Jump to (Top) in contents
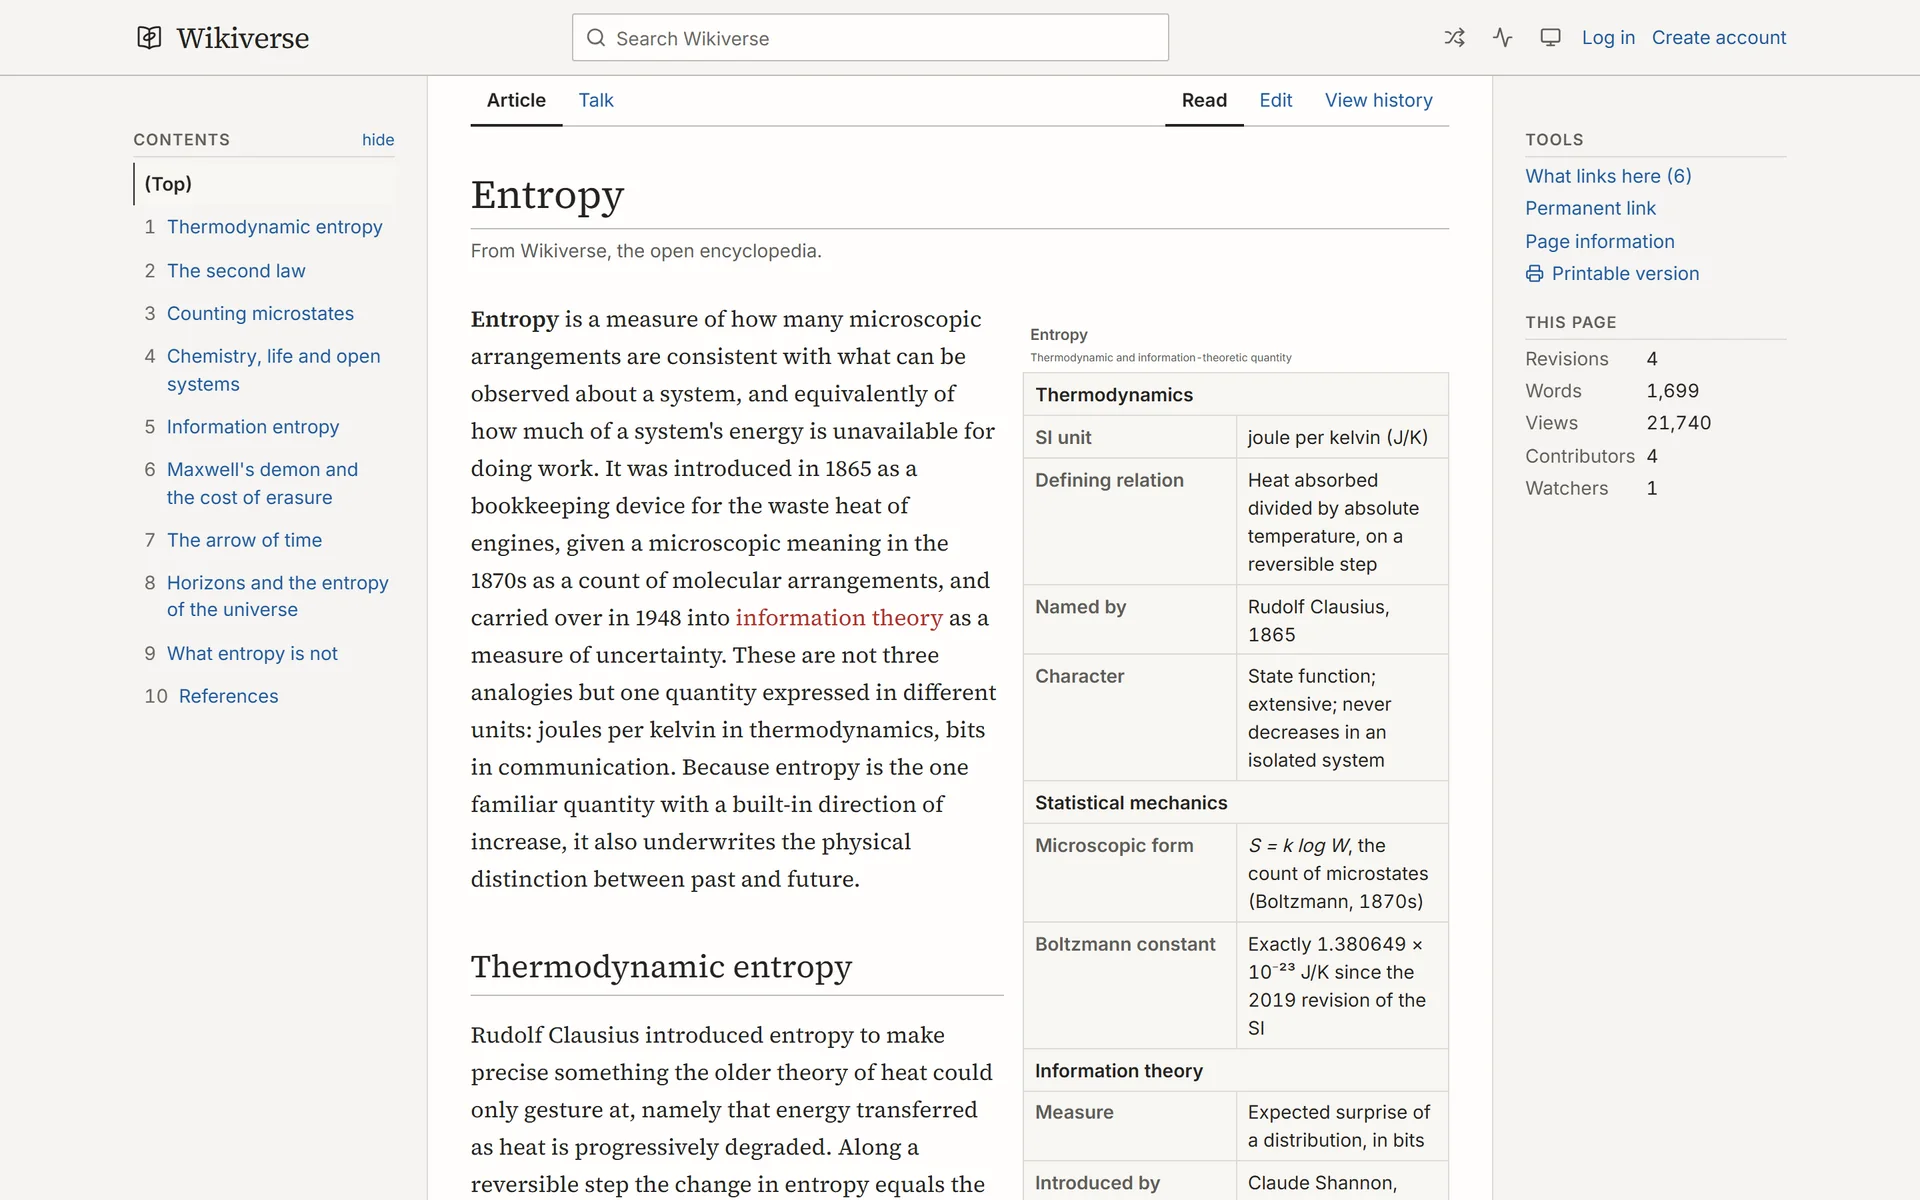The width and height of the screenshot is (1920, 1200). 168,184
